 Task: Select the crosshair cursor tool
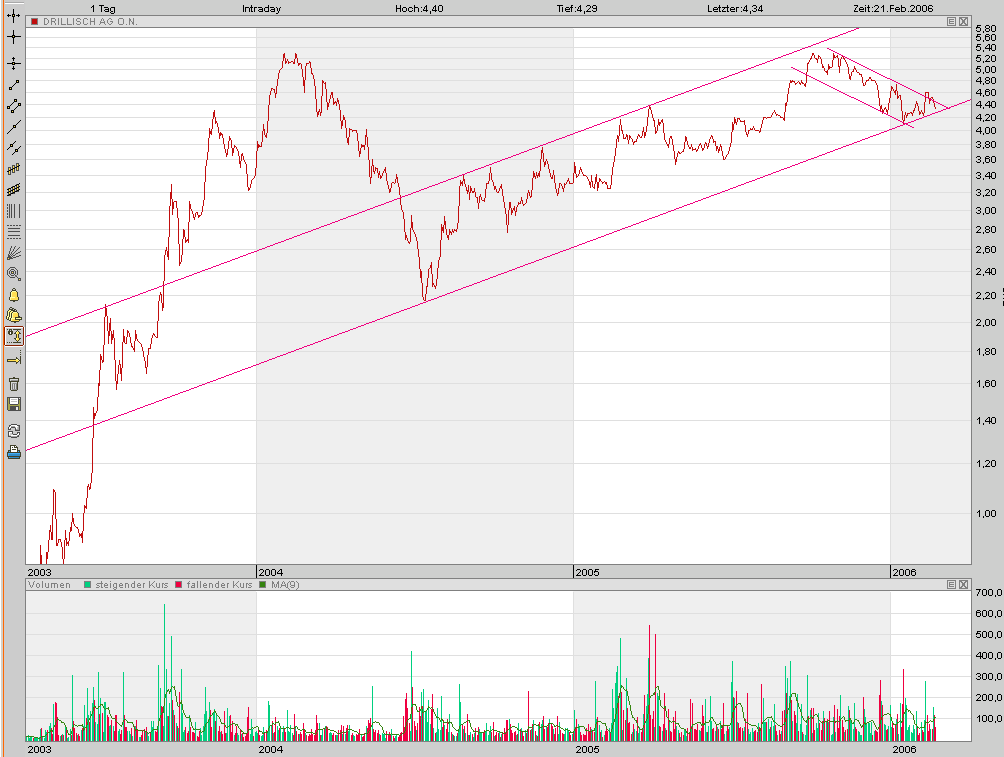pyautogui.click(x=13, y=37)
